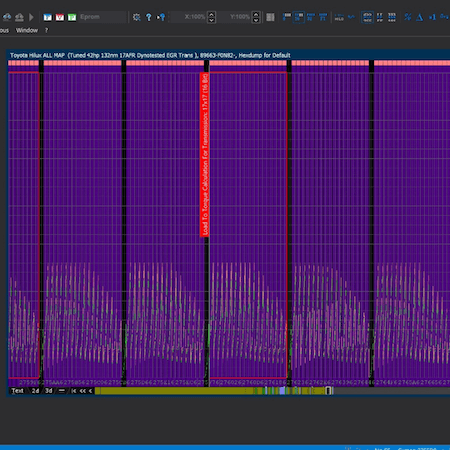450x450 pixels.
Task: Click the red Load To Torque Calculation label
Action: pos(205,154)
